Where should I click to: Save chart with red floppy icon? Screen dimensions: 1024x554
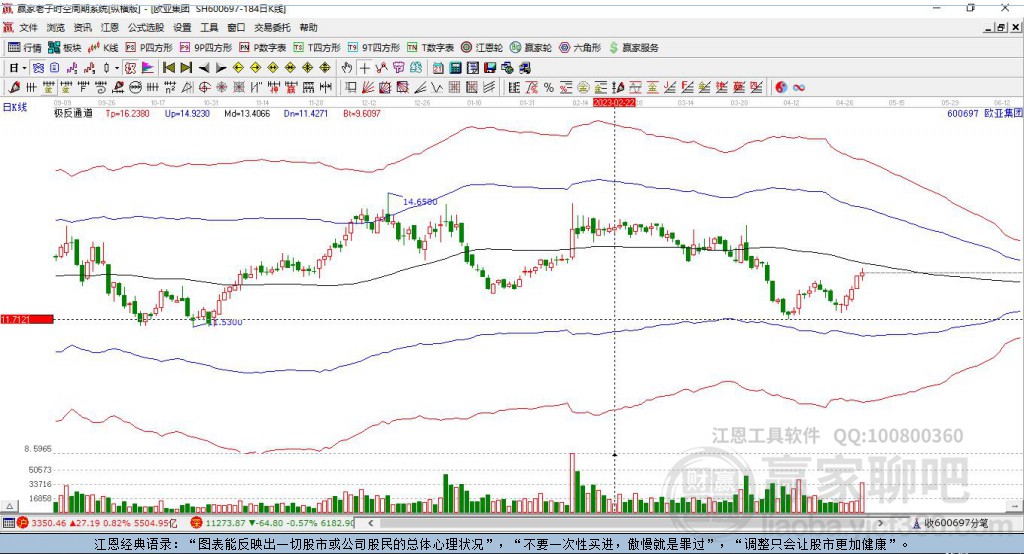490,68
